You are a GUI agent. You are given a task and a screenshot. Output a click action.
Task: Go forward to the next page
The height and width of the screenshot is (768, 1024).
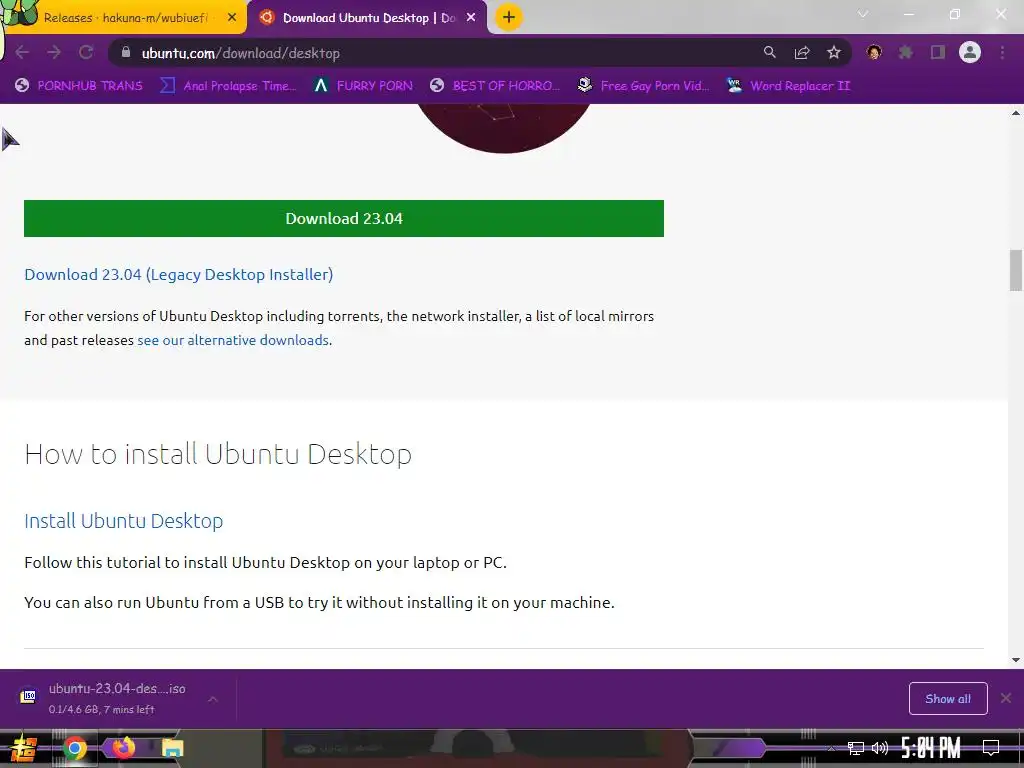pyautogui.click(x=54, y=53)
